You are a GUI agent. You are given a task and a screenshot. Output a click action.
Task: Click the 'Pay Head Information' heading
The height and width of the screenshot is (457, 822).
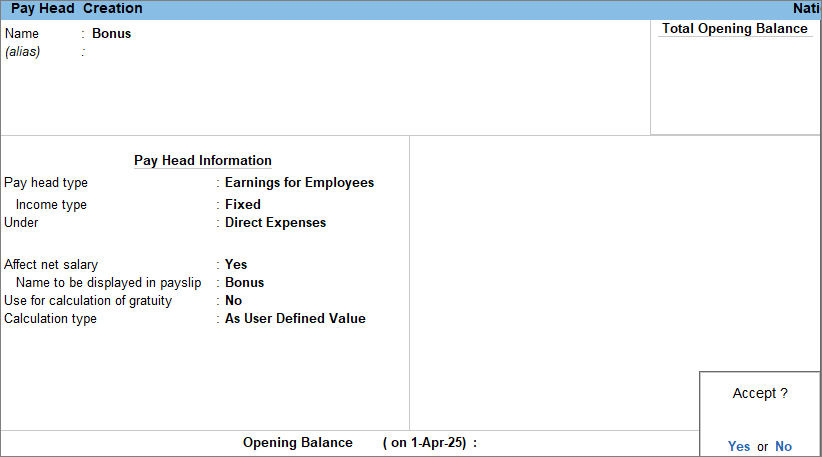(x=203, y=161)
